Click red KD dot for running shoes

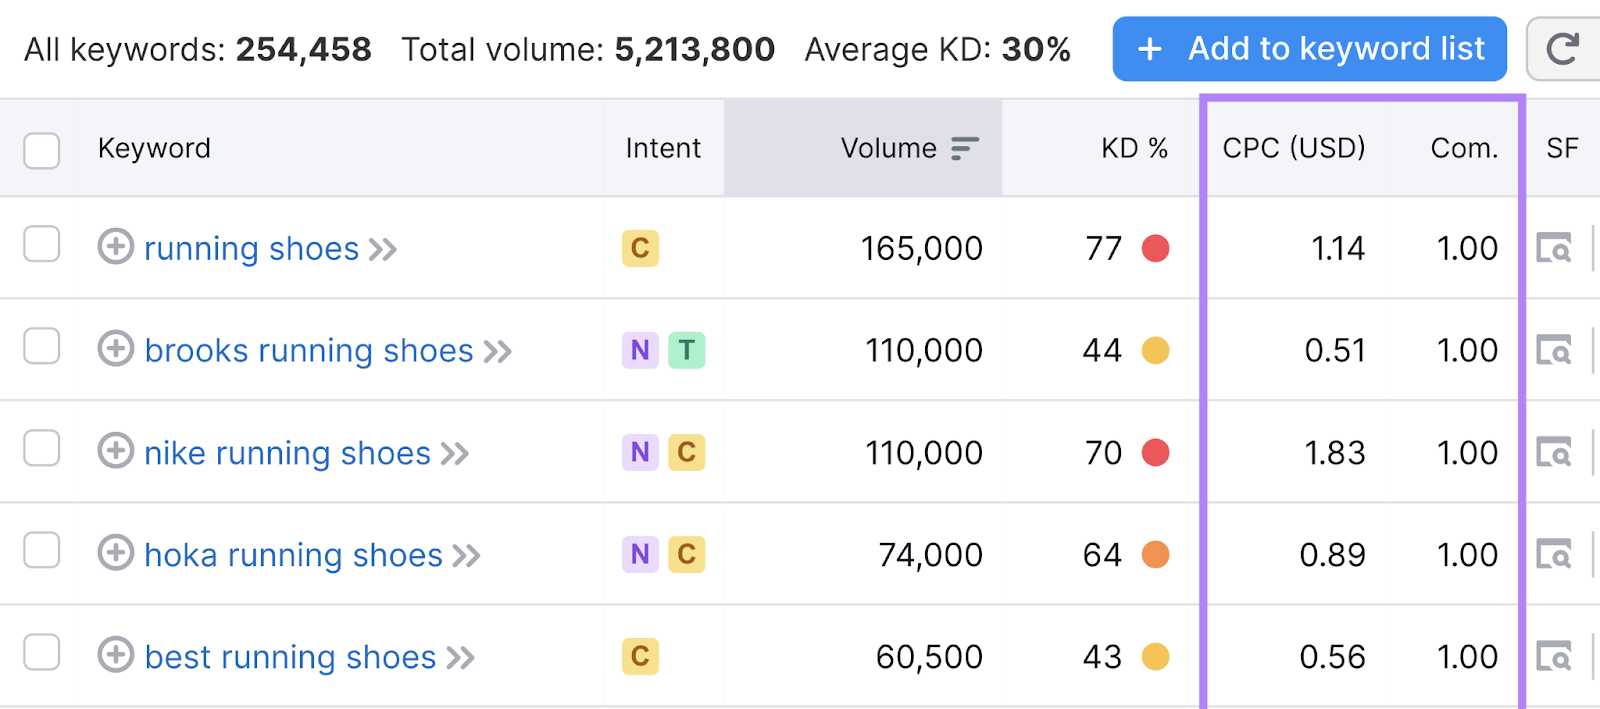tap(1156, 248)
